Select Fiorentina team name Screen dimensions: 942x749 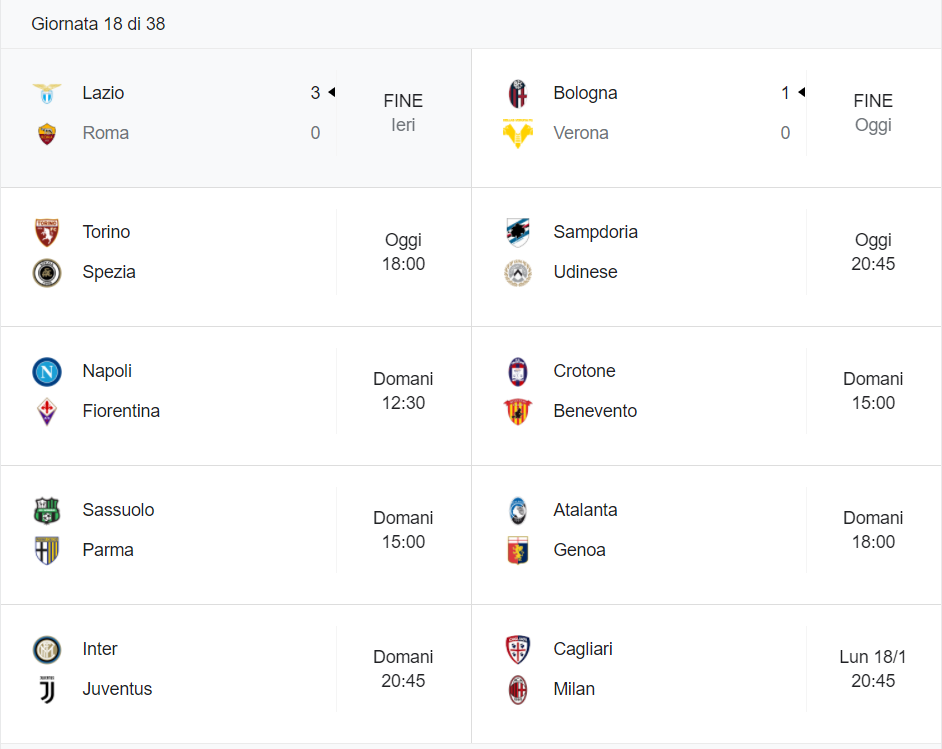[121, 411]
